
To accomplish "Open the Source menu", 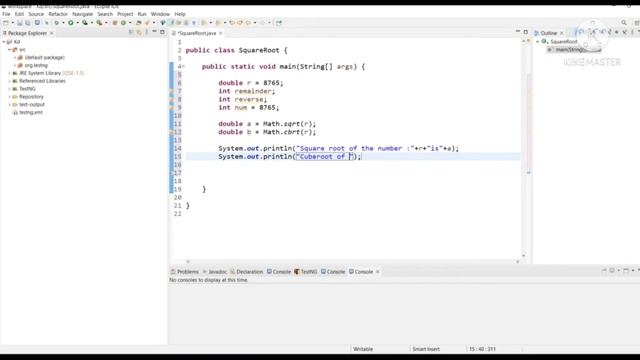I will tap(36, 14).
